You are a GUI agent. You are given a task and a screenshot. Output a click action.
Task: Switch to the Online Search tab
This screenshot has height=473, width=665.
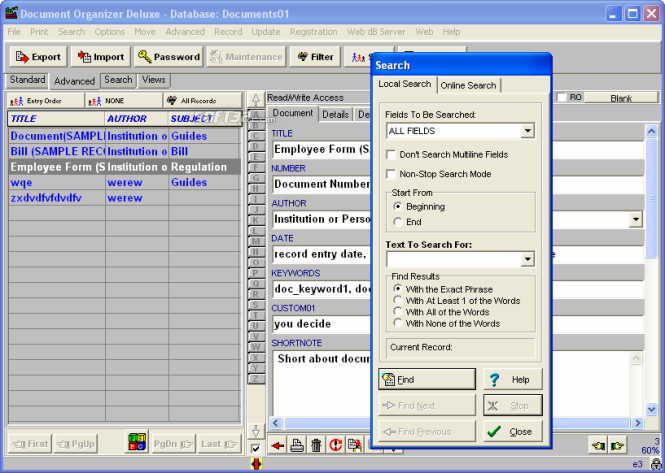pyautogui.click(x=468, y=86)
